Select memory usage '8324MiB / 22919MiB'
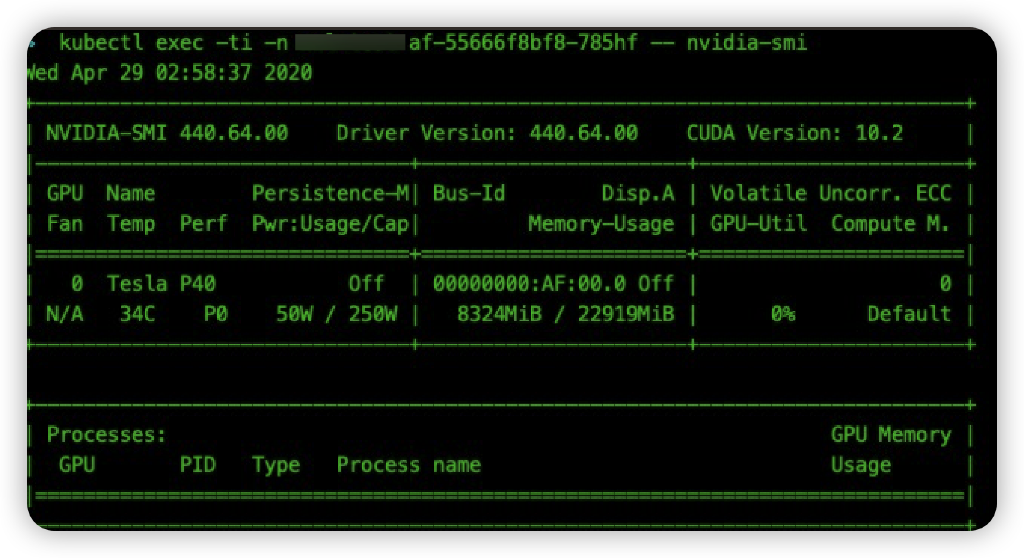1024x558 pixels. coord(565,314)
